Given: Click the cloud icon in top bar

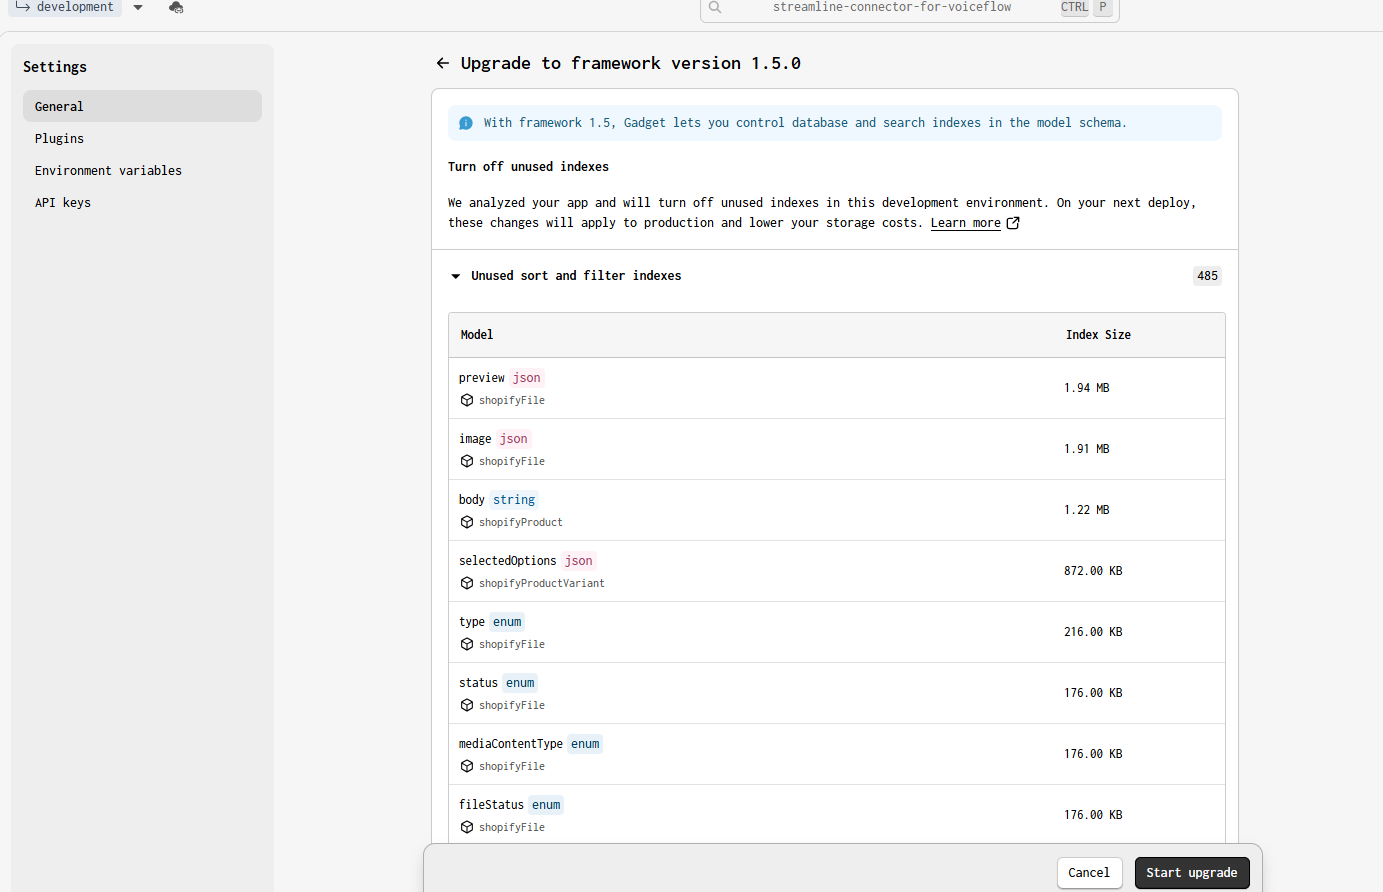Looking at the screenshot, I should [176, 8].
